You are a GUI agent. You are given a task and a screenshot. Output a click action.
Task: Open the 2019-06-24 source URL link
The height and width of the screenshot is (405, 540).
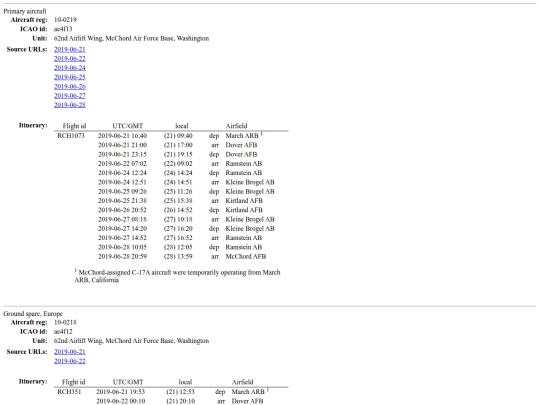pos(70,68)
